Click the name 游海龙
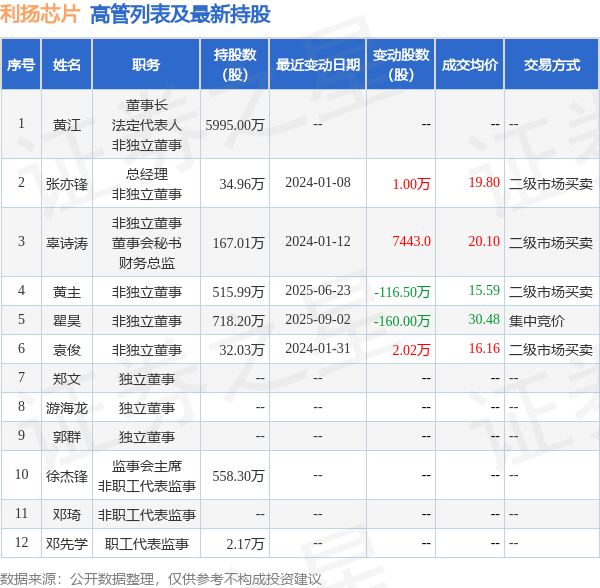 click(67, 408)
